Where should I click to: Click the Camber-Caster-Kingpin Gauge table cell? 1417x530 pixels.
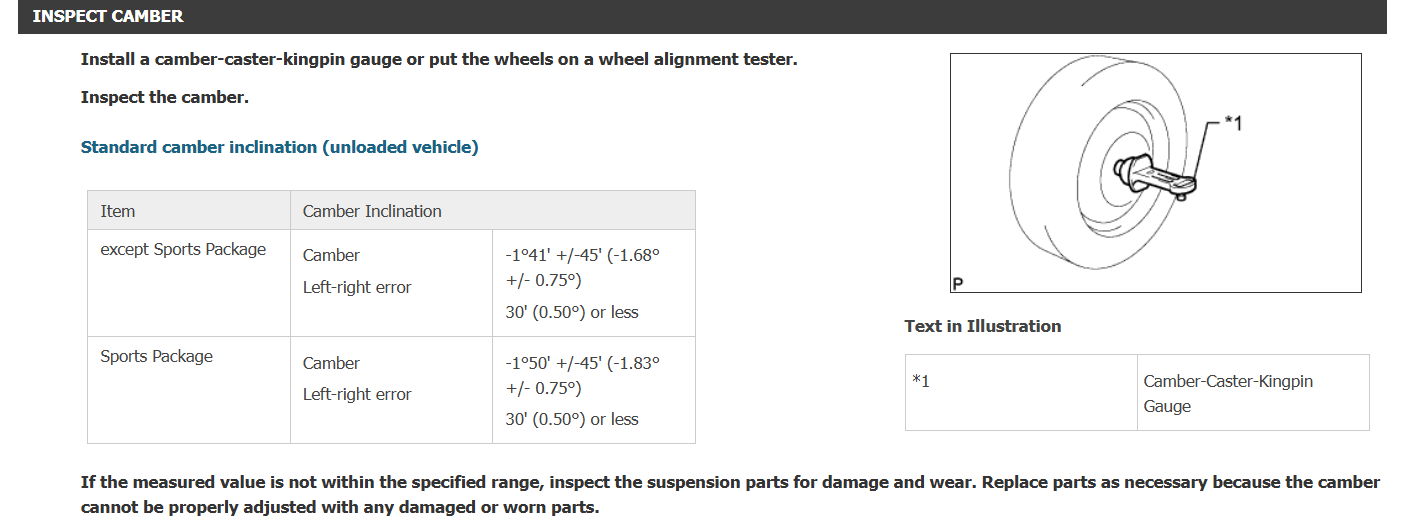tap(1227, 393)
